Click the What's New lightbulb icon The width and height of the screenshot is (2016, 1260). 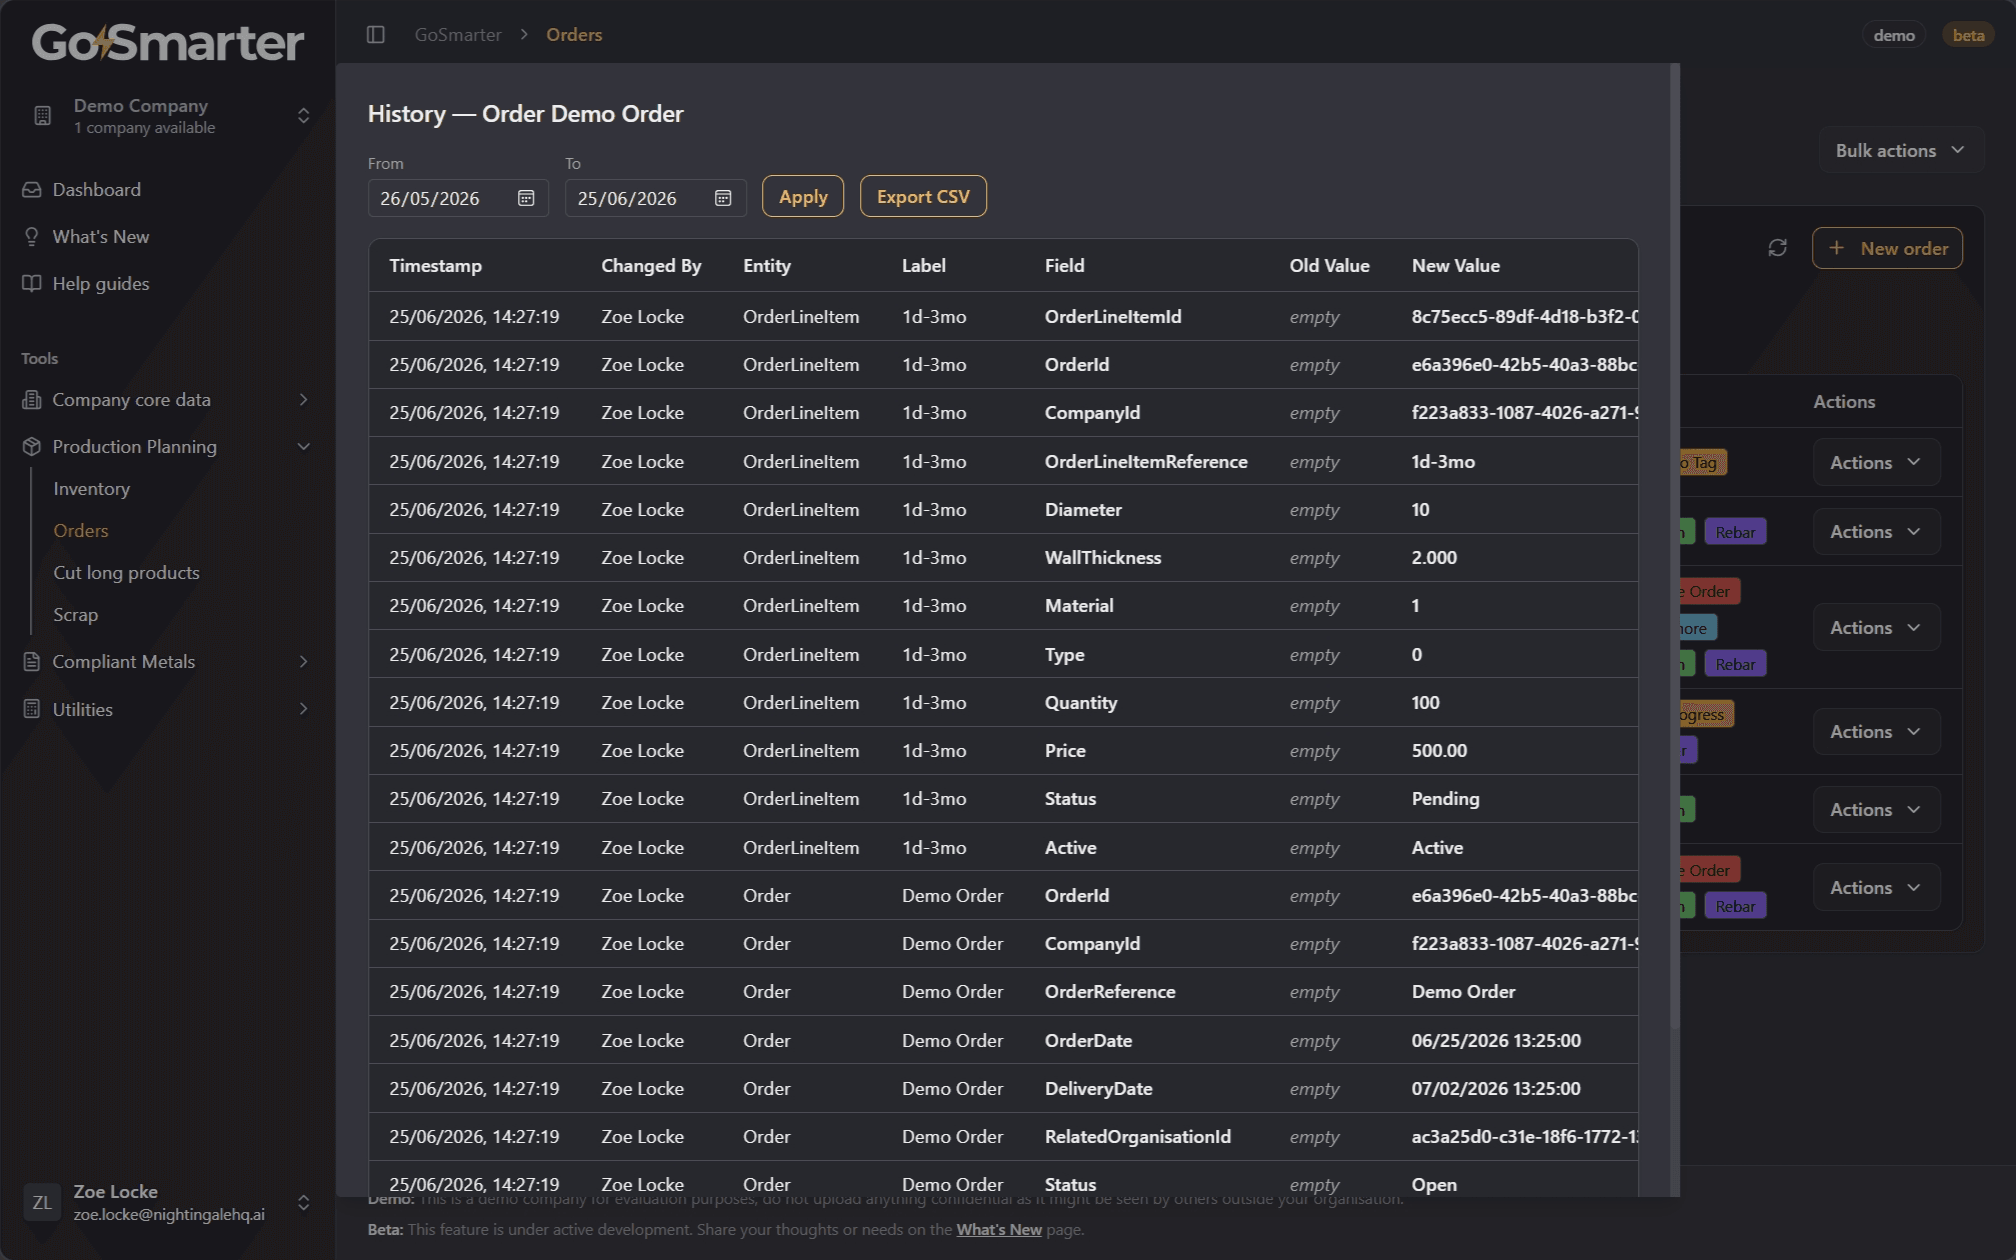(x=32, y=237)
